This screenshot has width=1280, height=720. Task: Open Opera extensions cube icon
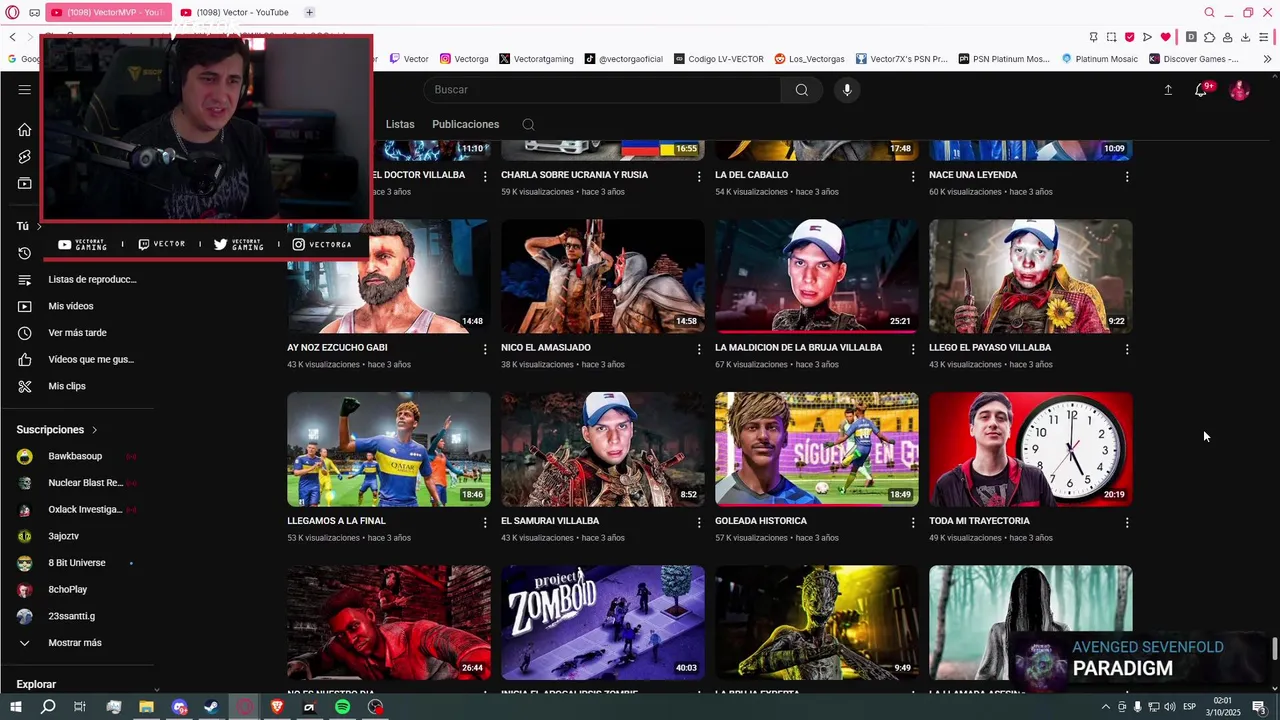click(1209, 37)
